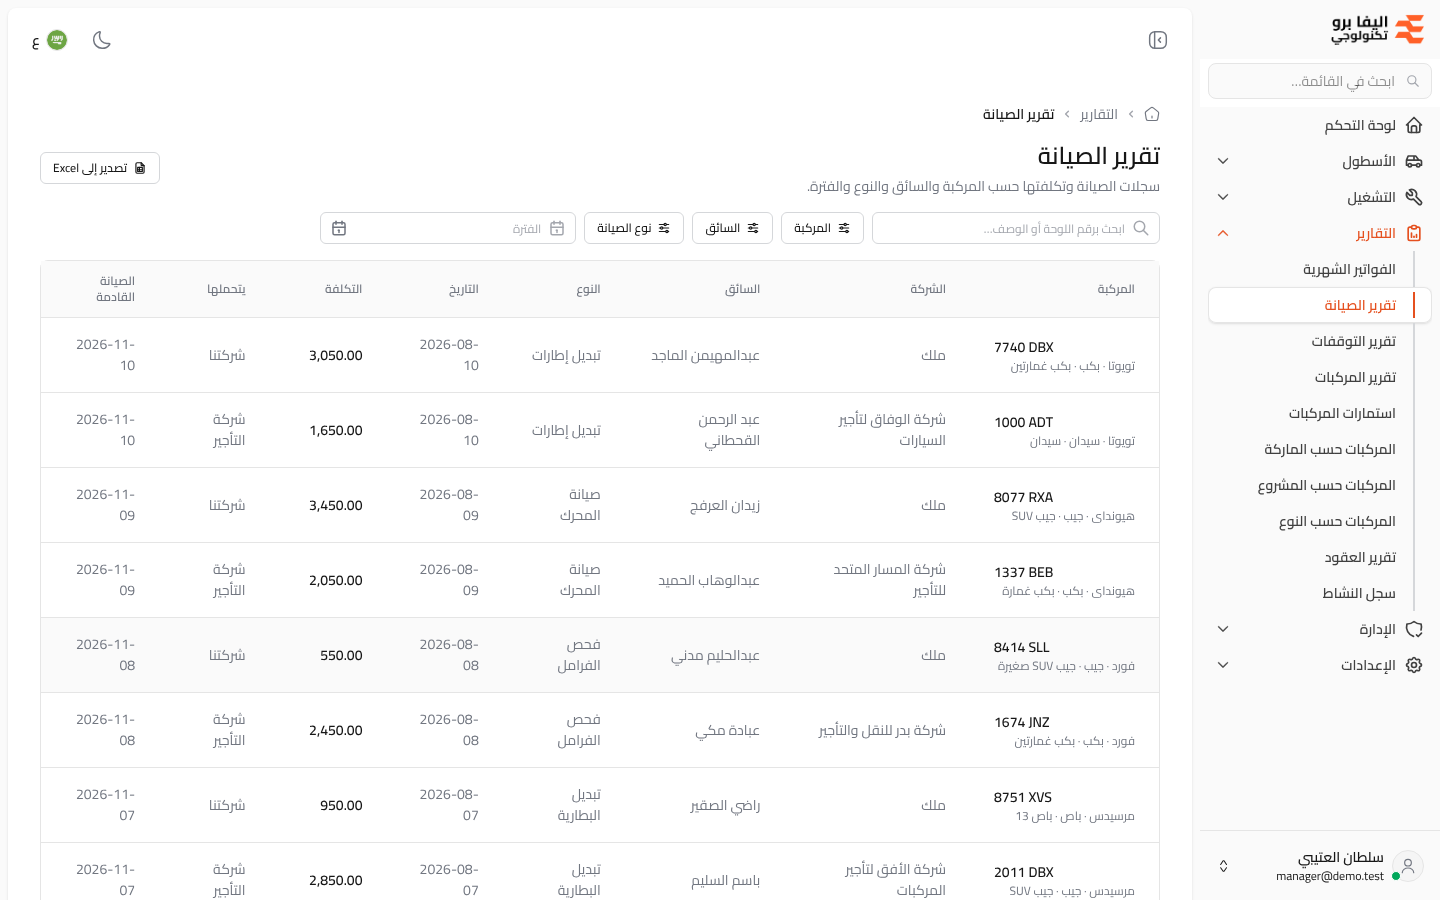
Task: Open التقارير breadcrumb link
Action: click(x=1099, y=114)
